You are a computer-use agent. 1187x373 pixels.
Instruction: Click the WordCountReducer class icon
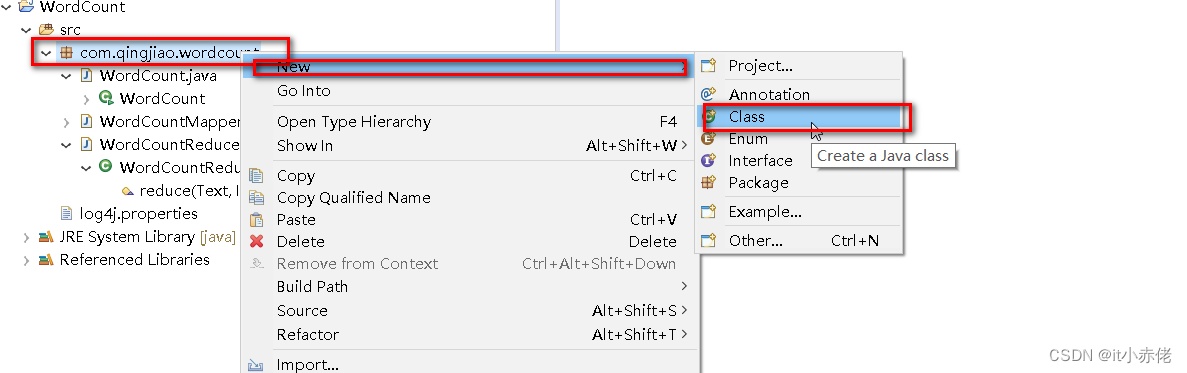(x=107, y=167)
